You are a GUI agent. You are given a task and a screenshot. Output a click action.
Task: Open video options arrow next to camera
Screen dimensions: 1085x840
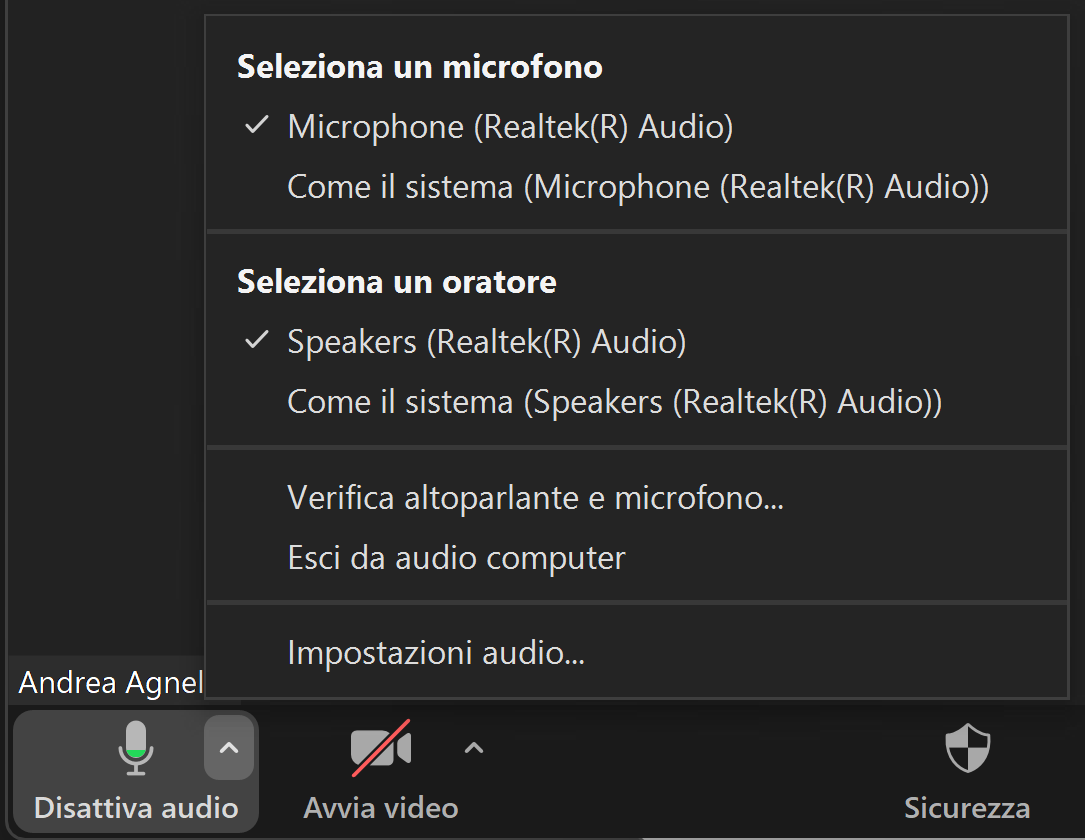click(x=473, y=748)
